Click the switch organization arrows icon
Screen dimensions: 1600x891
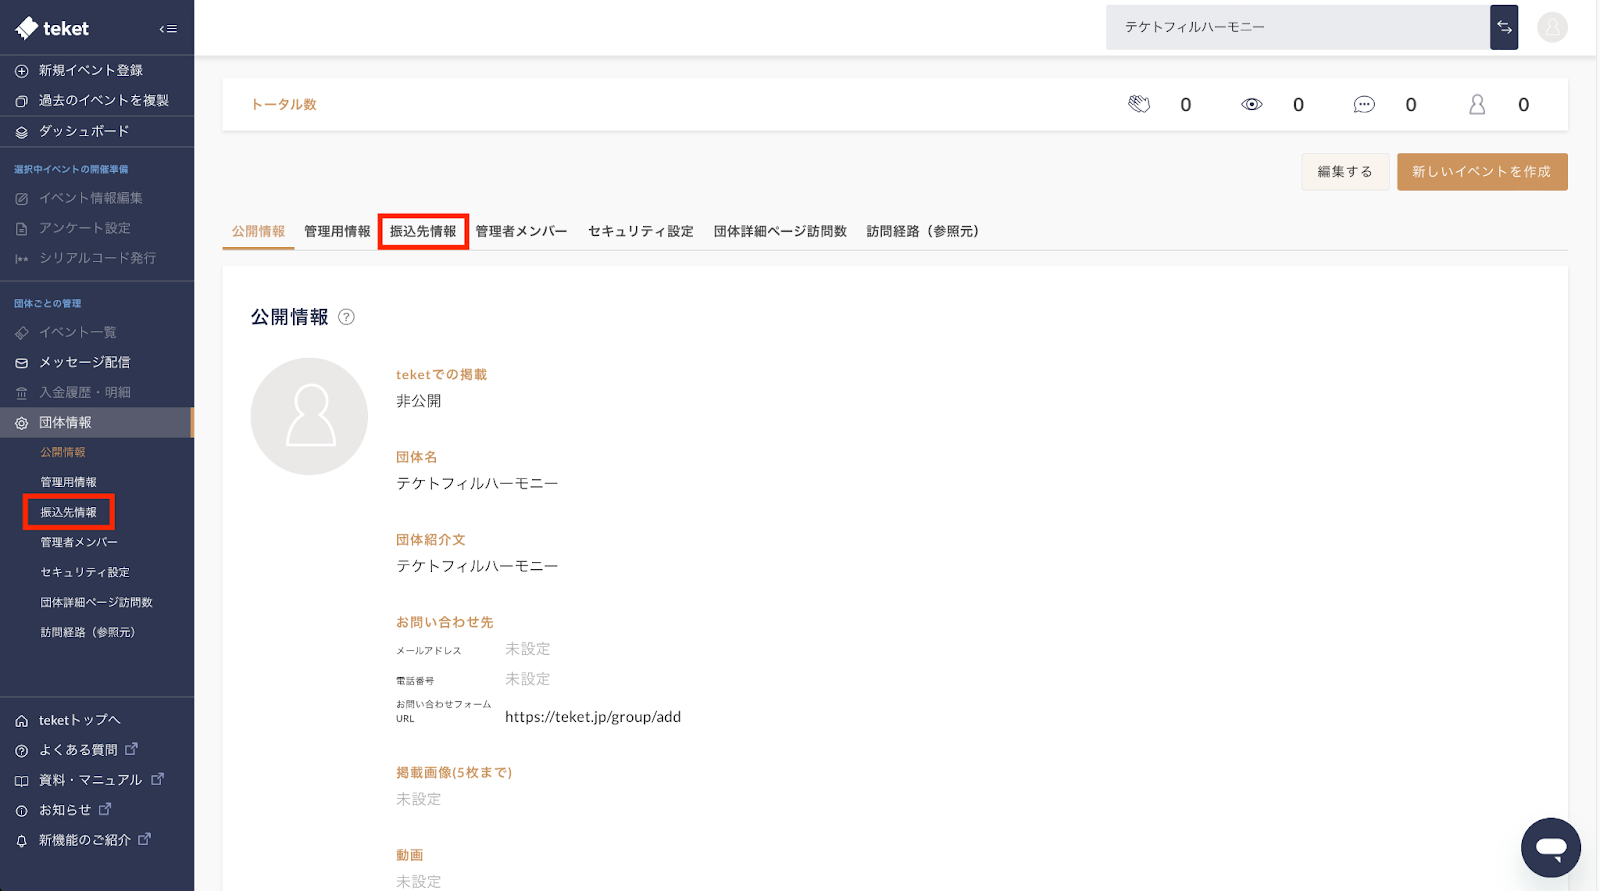pyautogui.click(x=1503, y=28)
